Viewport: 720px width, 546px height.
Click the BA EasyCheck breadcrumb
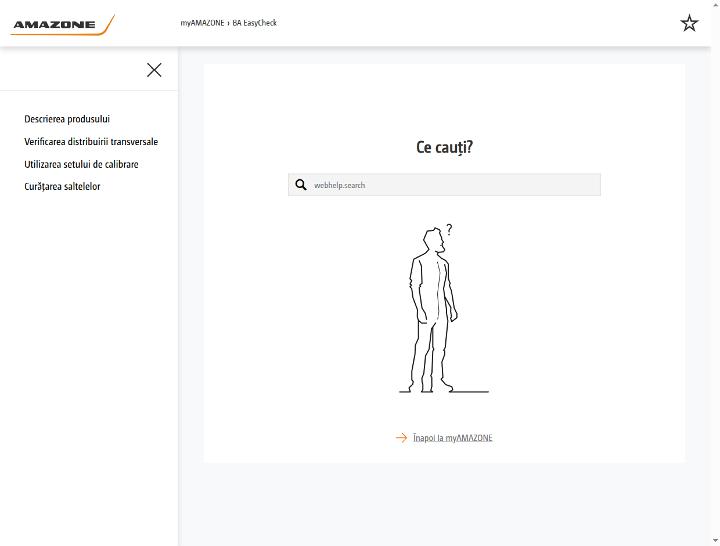pos(254,23)
